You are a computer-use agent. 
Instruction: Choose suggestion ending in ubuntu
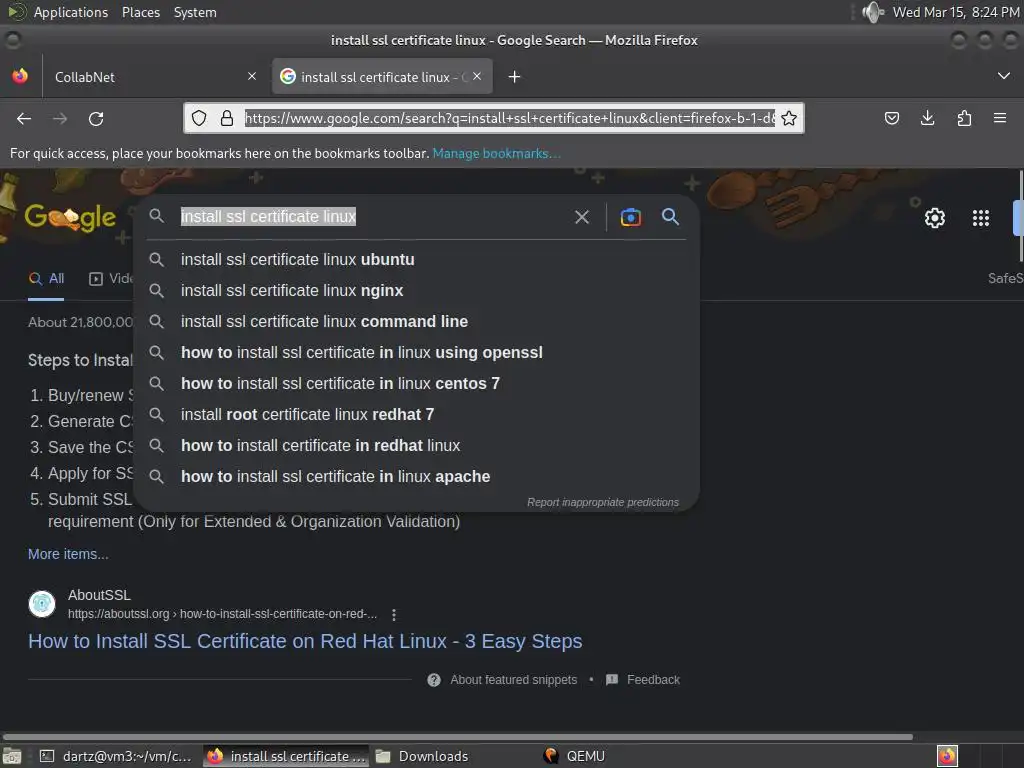click(x=416, y=259)
